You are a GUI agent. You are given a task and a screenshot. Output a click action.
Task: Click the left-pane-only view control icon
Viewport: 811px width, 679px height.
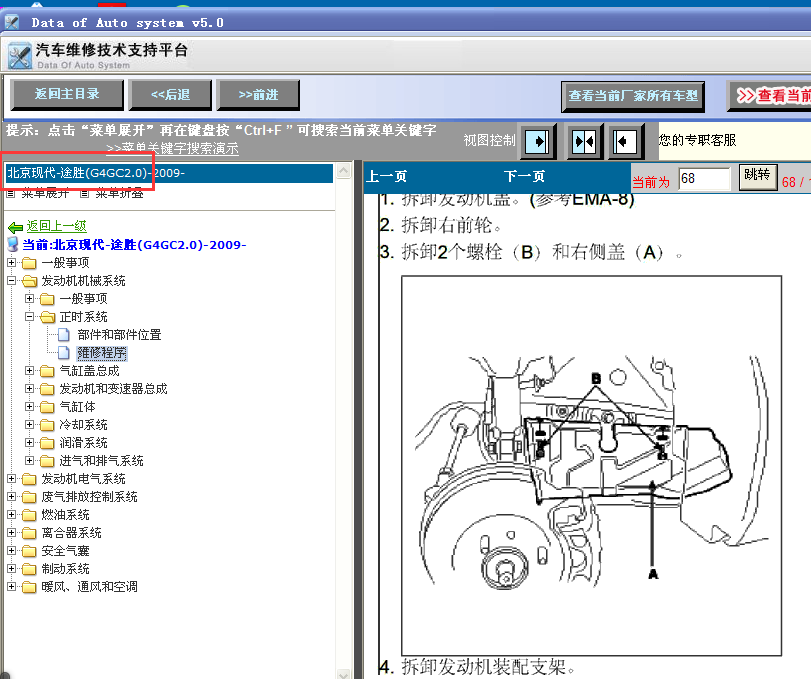click(538, 141)
